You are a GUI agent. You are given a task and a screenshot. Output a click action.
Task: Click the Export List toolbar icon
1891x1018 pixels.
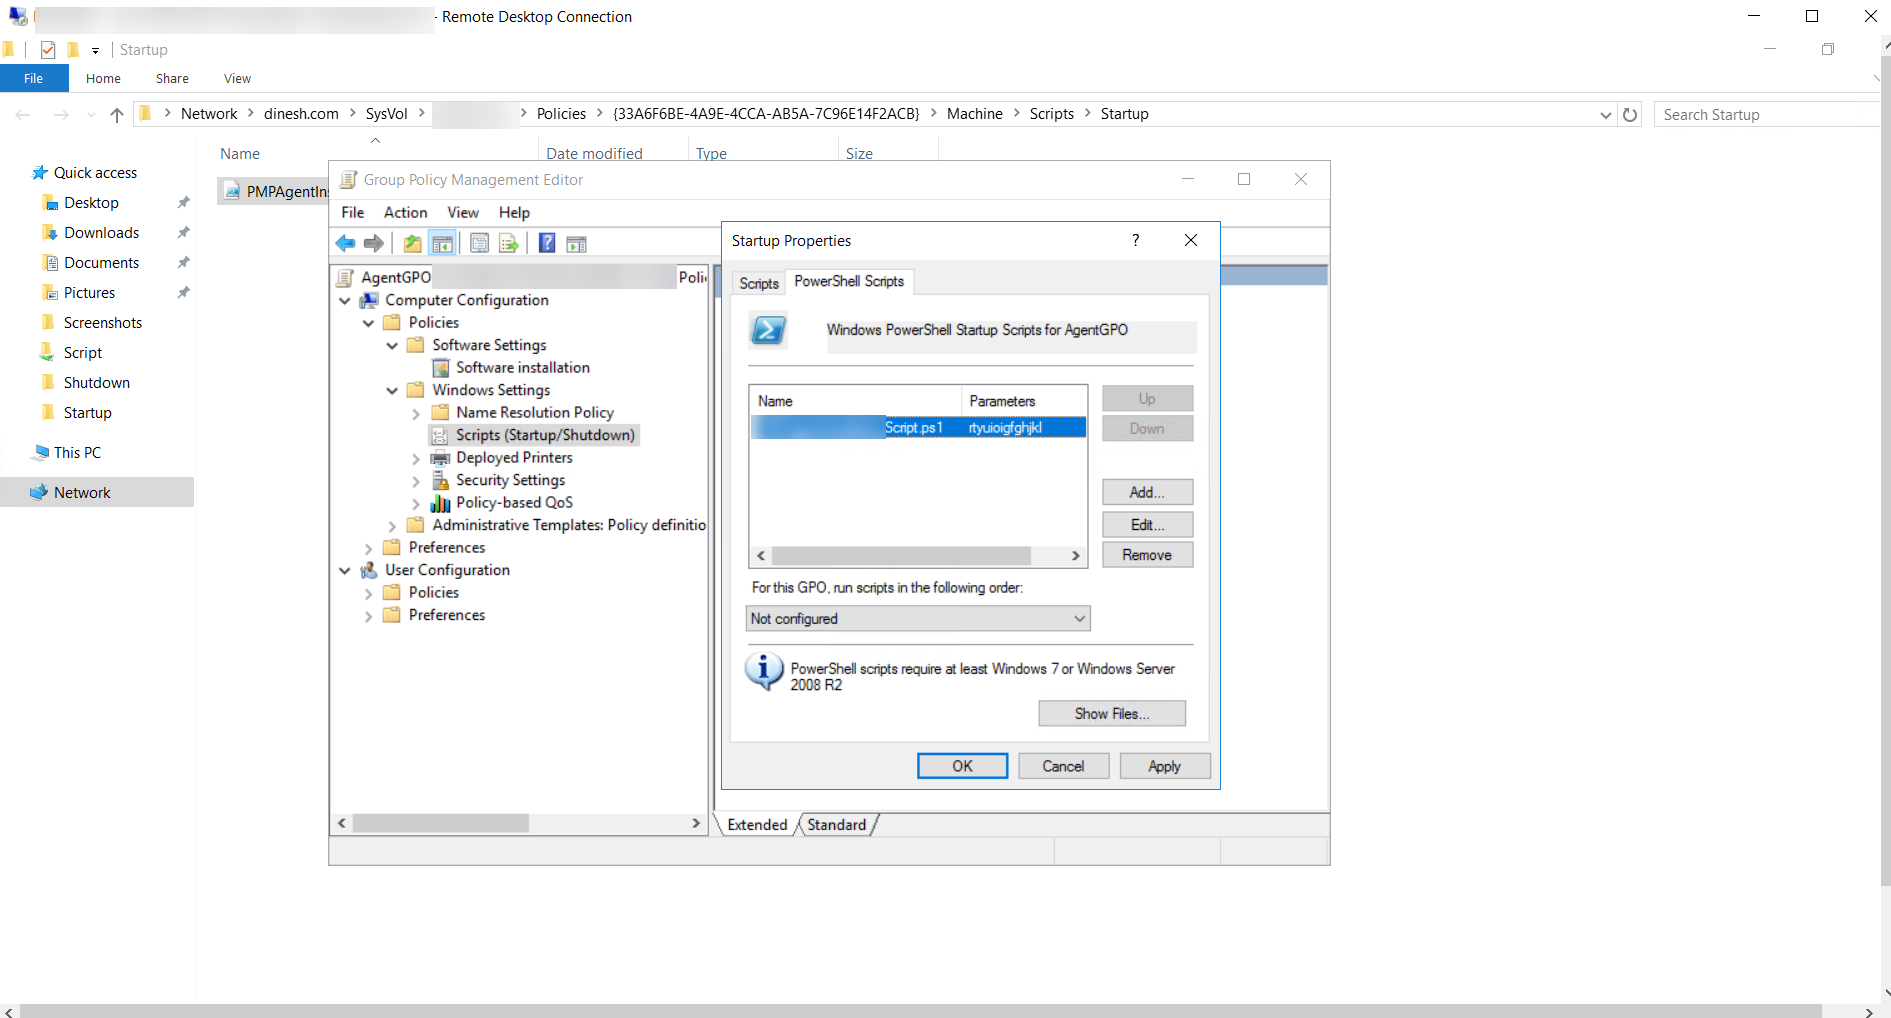tap(509, 243)
